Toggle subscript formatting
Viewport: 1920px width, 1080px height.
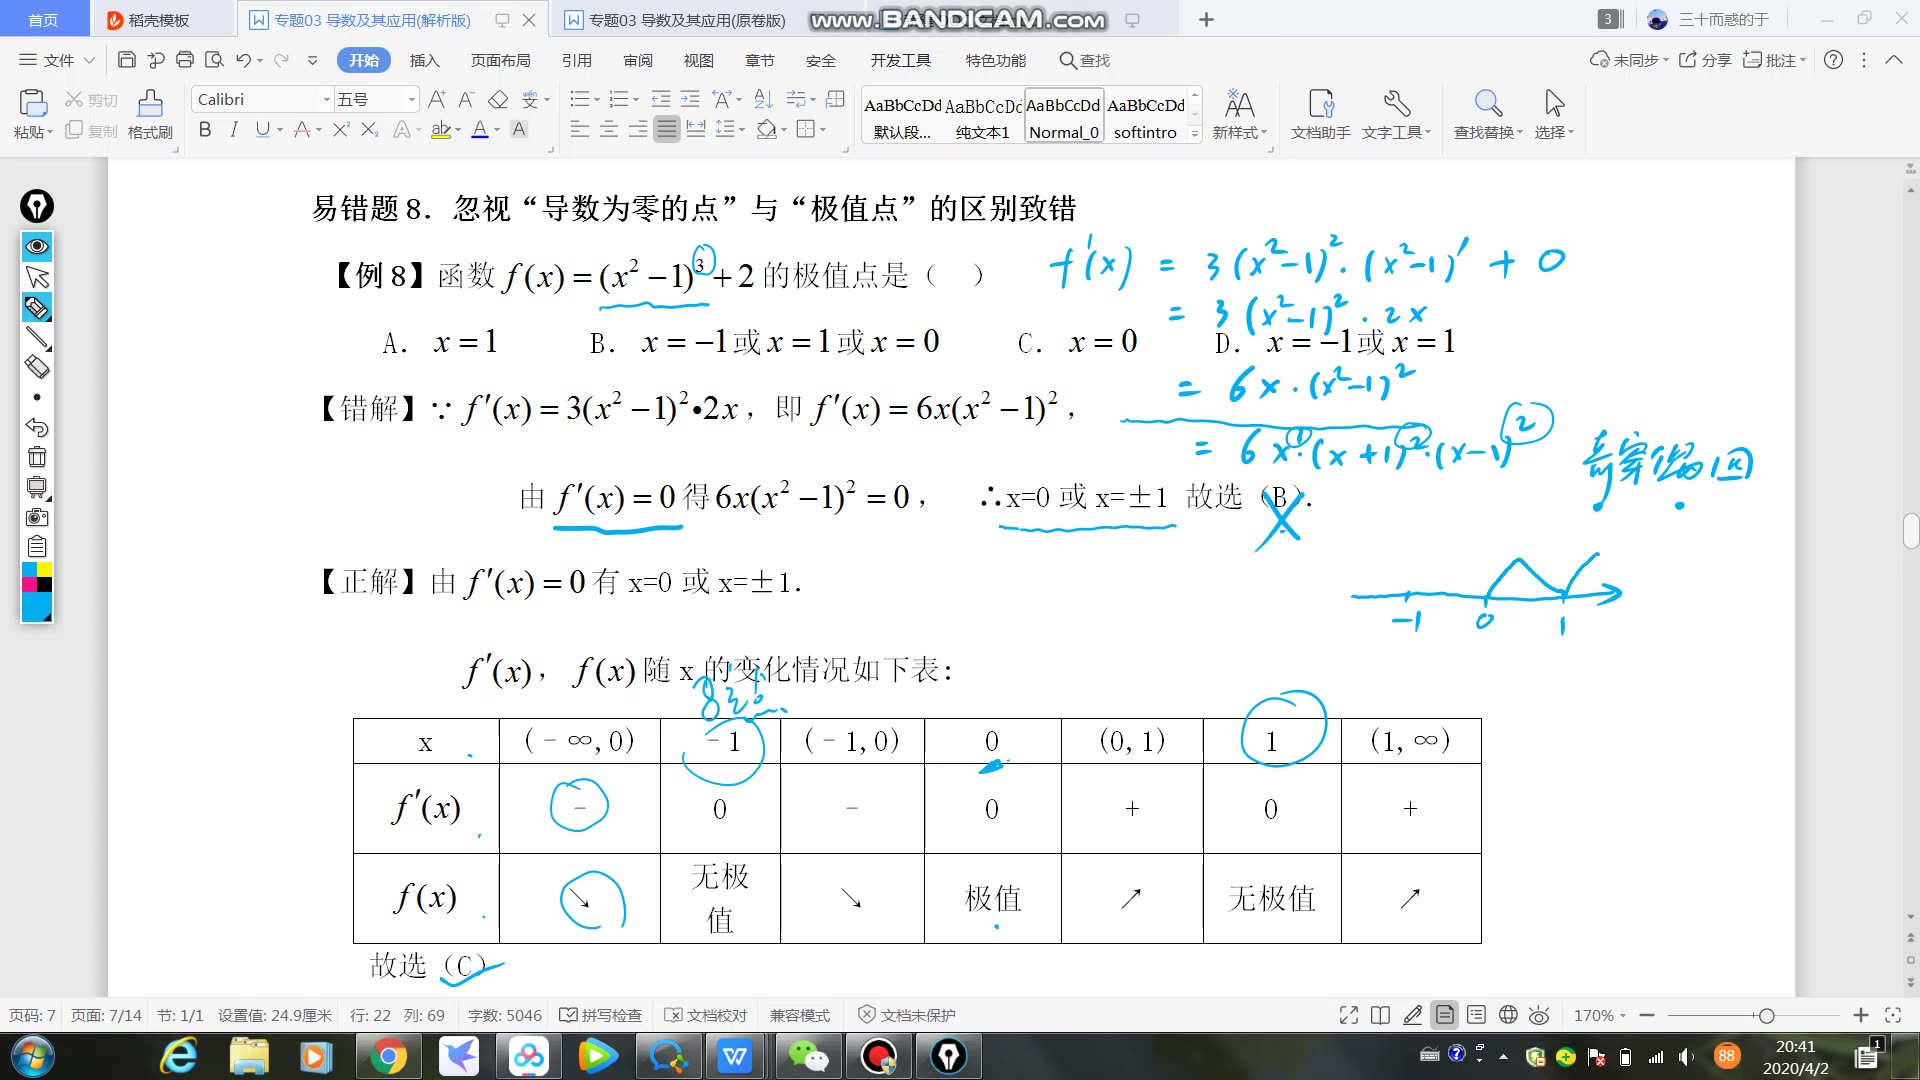370,129
